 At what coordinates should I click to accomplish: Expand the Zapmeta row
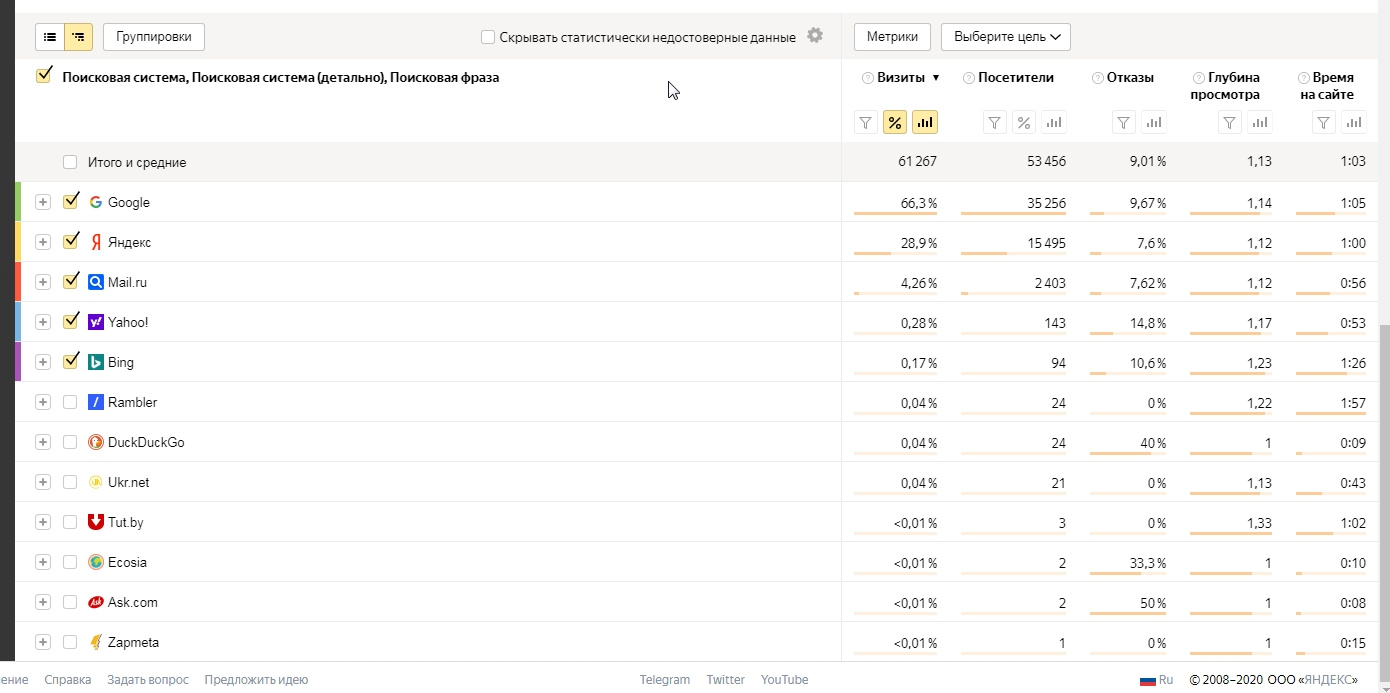coord(42,642)
